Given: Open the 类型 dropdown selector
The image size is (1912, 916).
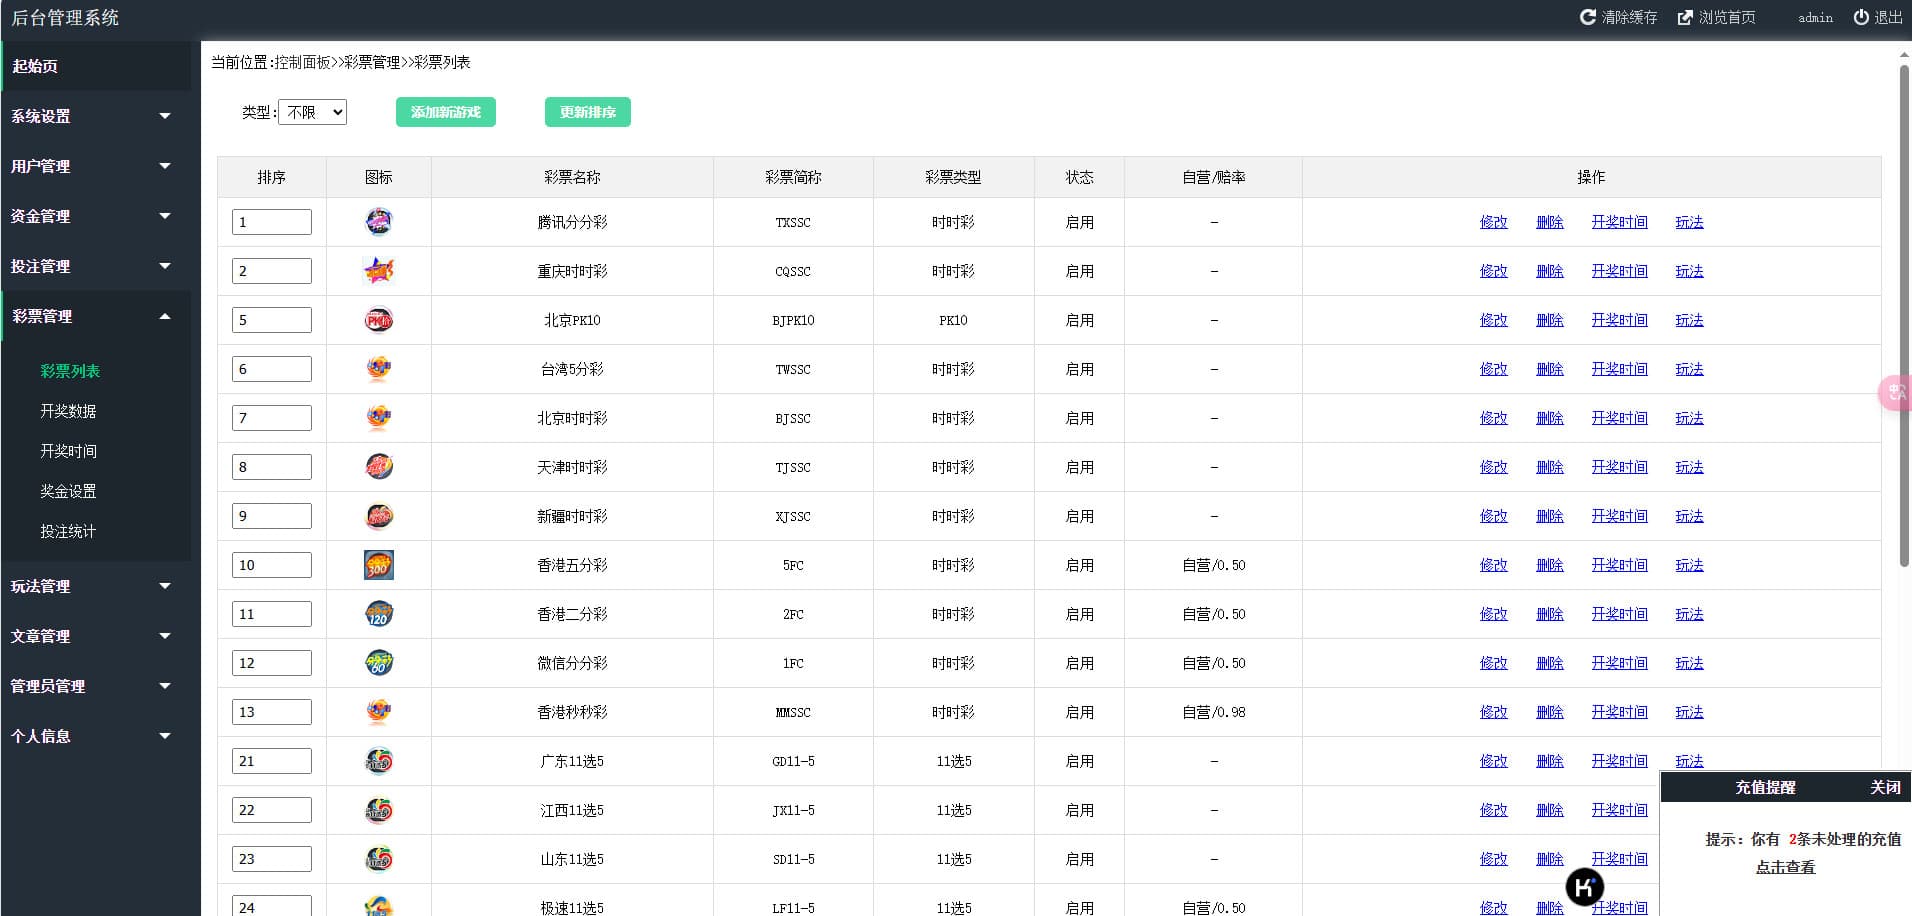Looking at the screenshot, I should click(x=312, y=112).
